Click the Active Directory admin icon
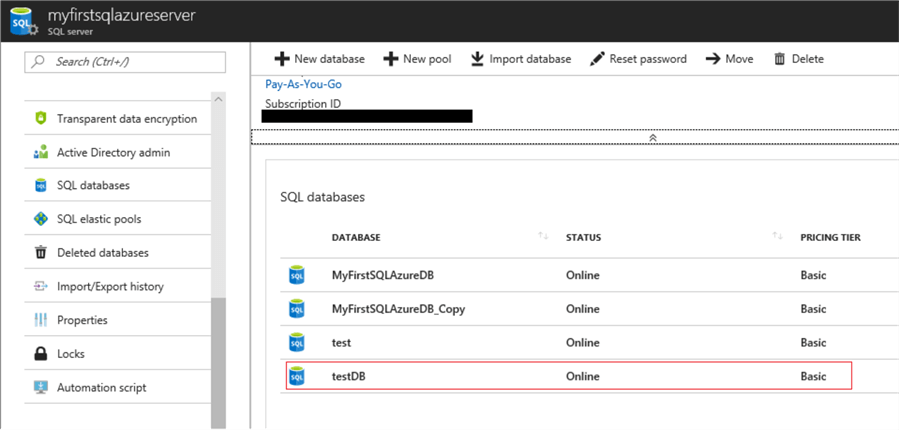The height and width of the screenshot is (430, 899). 41,153
